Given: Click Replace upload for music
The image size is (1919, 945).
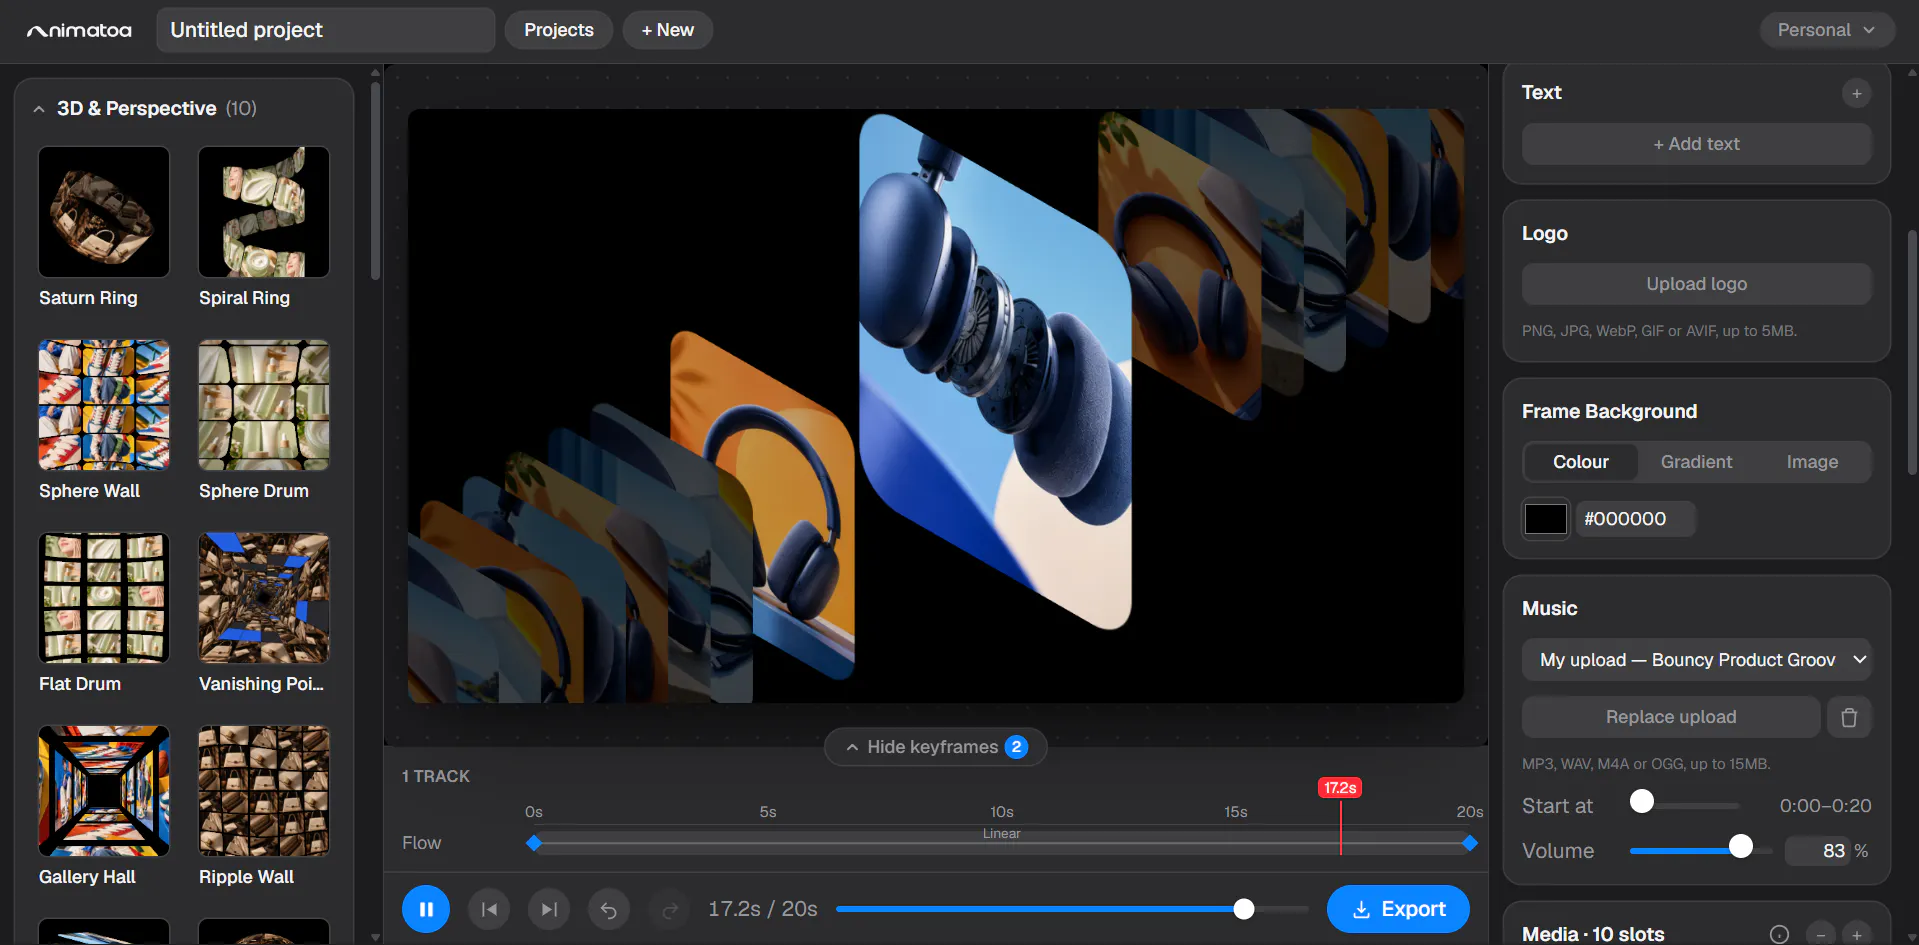Looking at the screenshot, I should tap(1671, 717).
